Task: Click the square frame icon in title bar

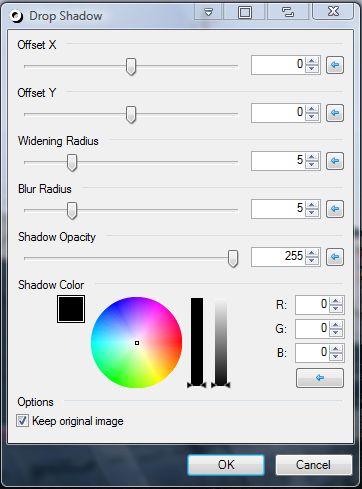Action: 245,12
